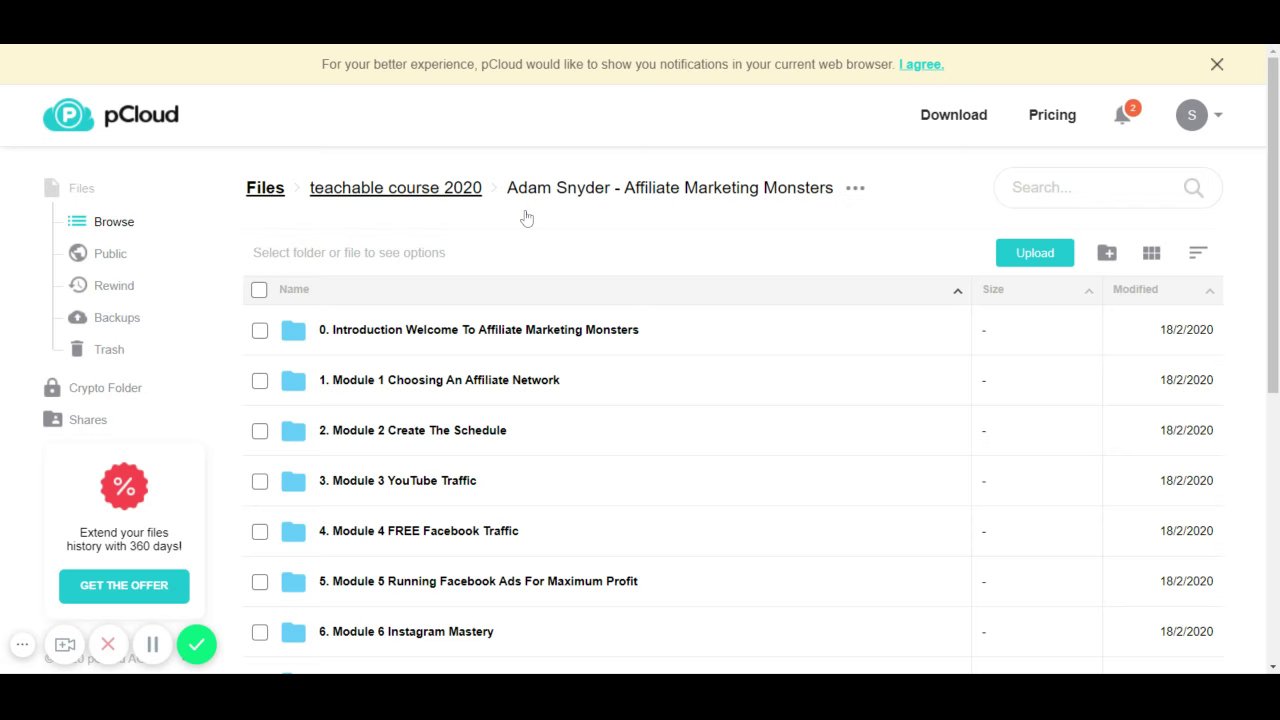Click the Crypto Folder lock icon
The width and height of the screenshot is (1280, 720).
point(52,388)
